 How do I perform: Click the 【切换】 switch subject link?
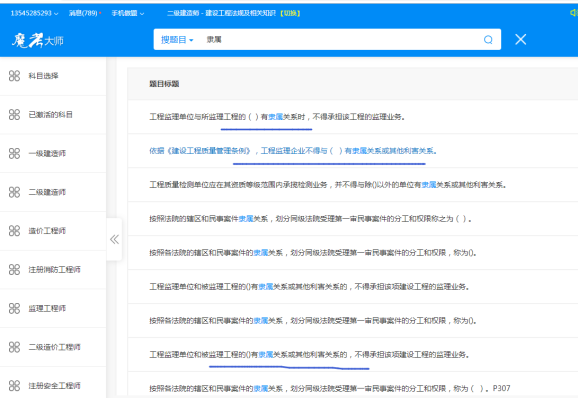pos(290,13)
